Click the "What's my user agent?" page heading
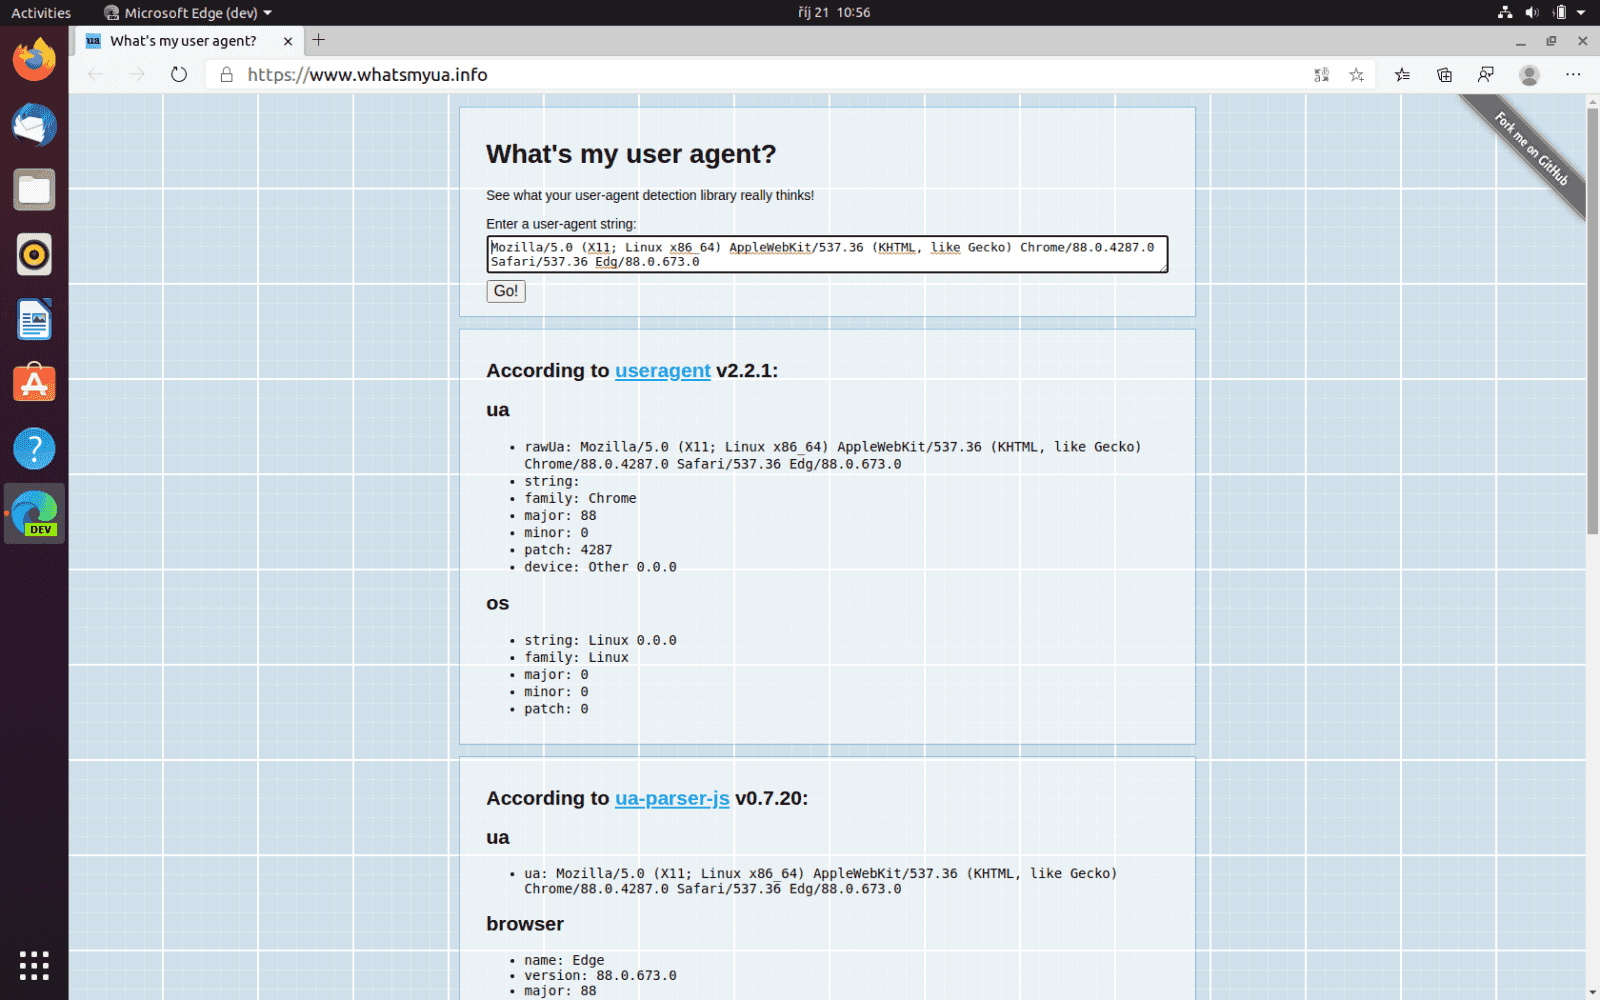1600x1000 pixels. [x=631, y=154]
